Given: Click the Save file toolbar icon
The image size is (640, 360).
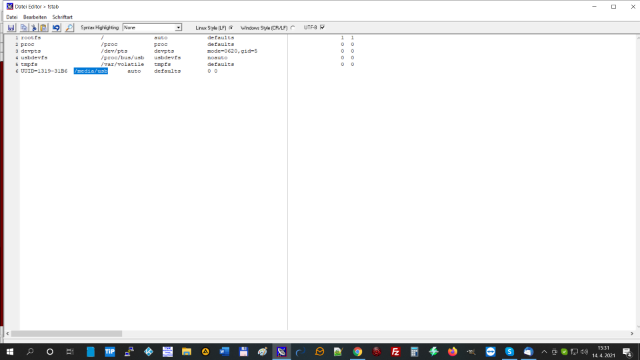Looking at the screenshot, I should click(11, 28).
